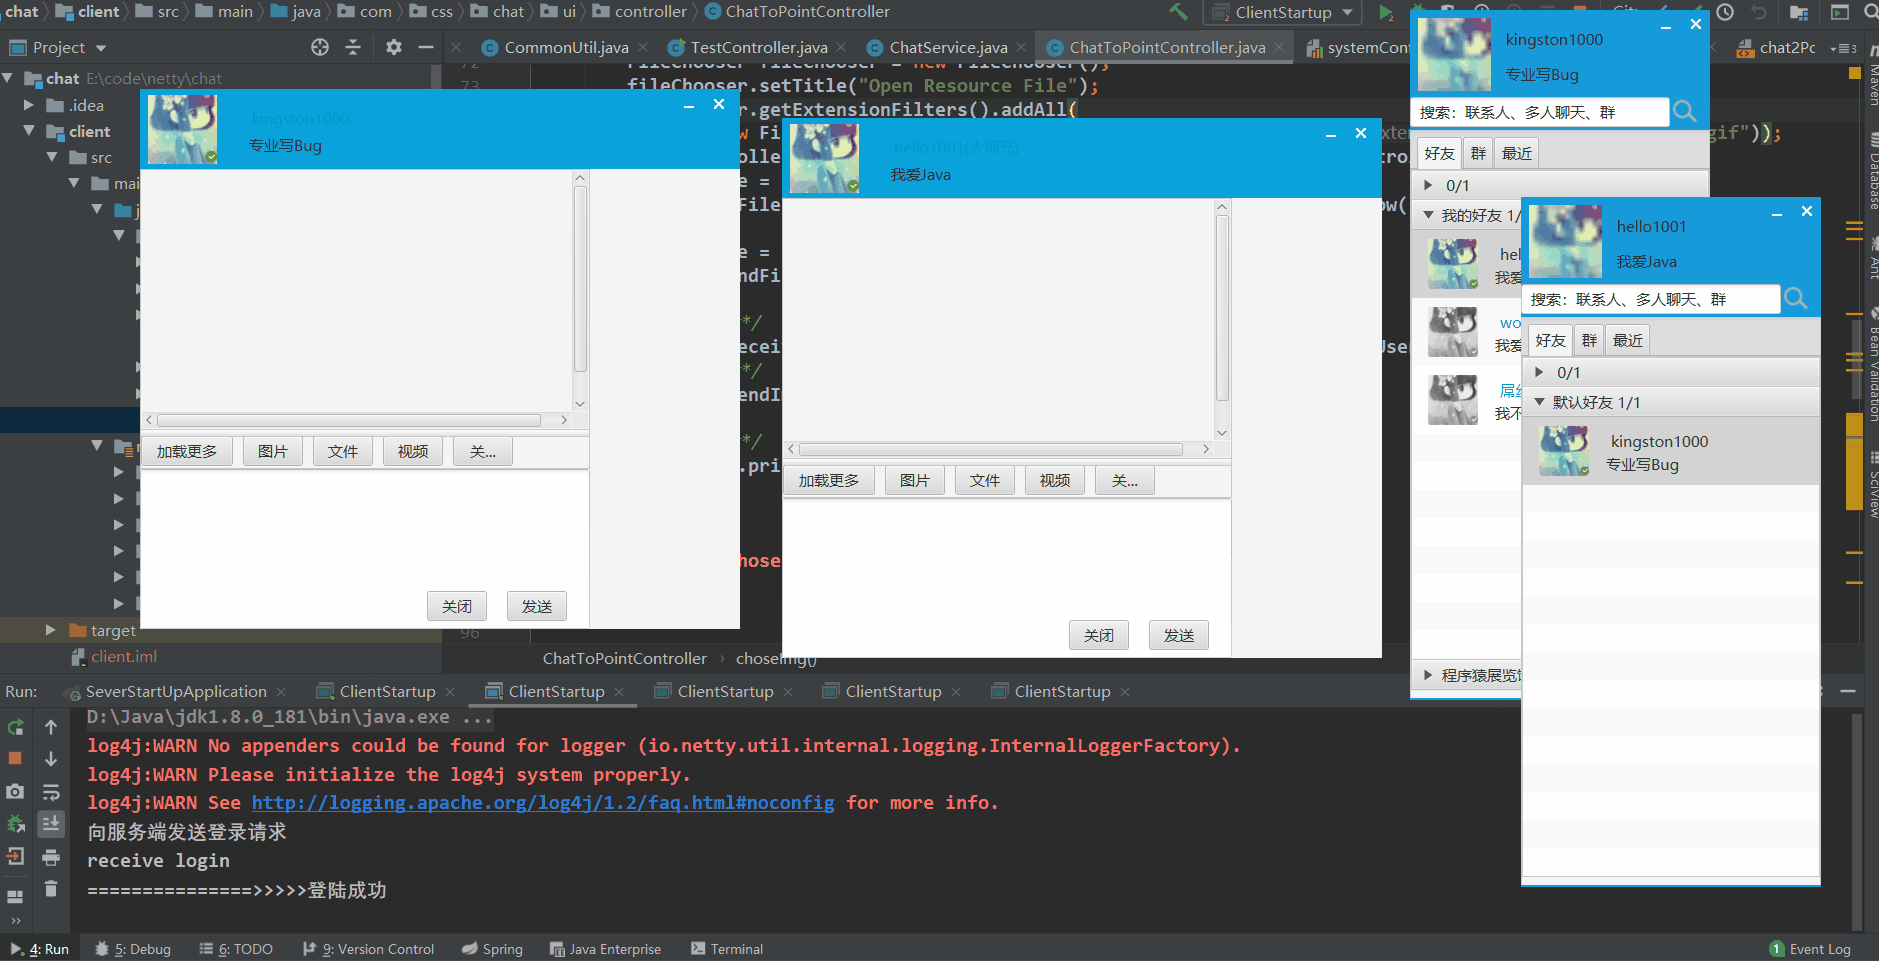The width and height of the screenshot is (1879, 961).
Task: Stop the running process with the red square icon
Action: [15, 758]
